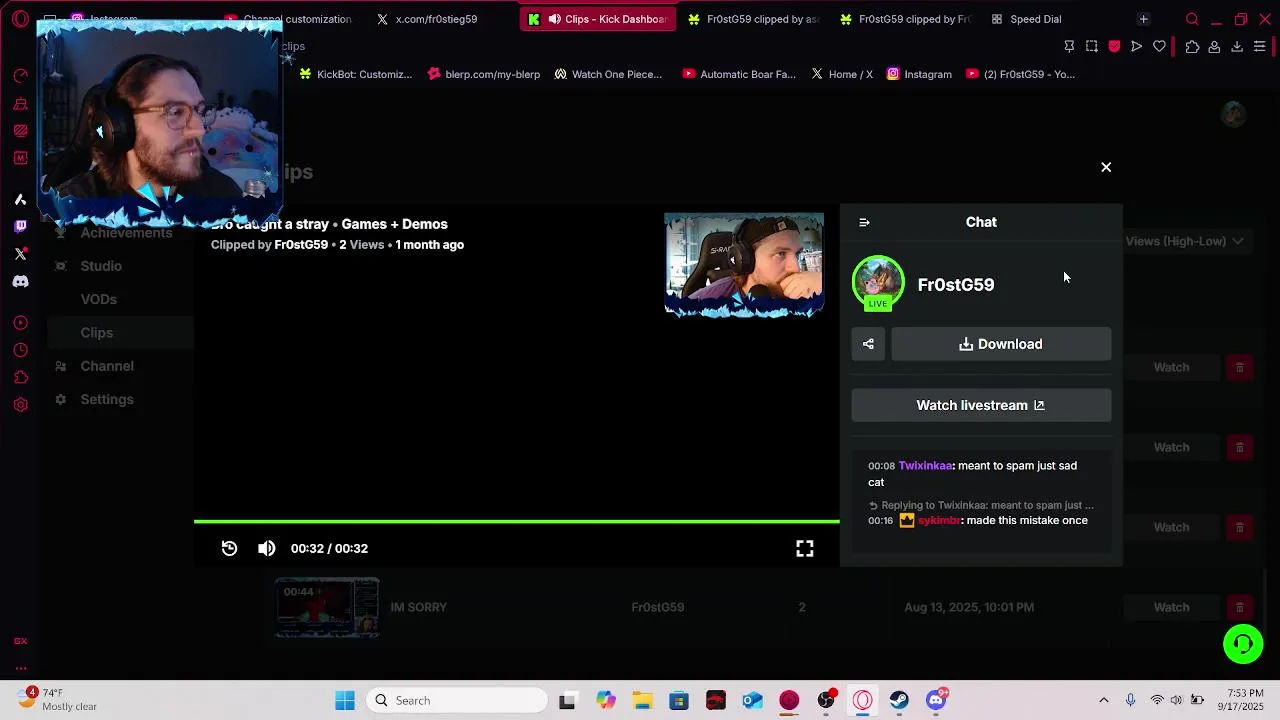Open the browser easy setup sliders icon
The height and width of the screenshot is (720, 1280).
click(x=1260, y=46)
